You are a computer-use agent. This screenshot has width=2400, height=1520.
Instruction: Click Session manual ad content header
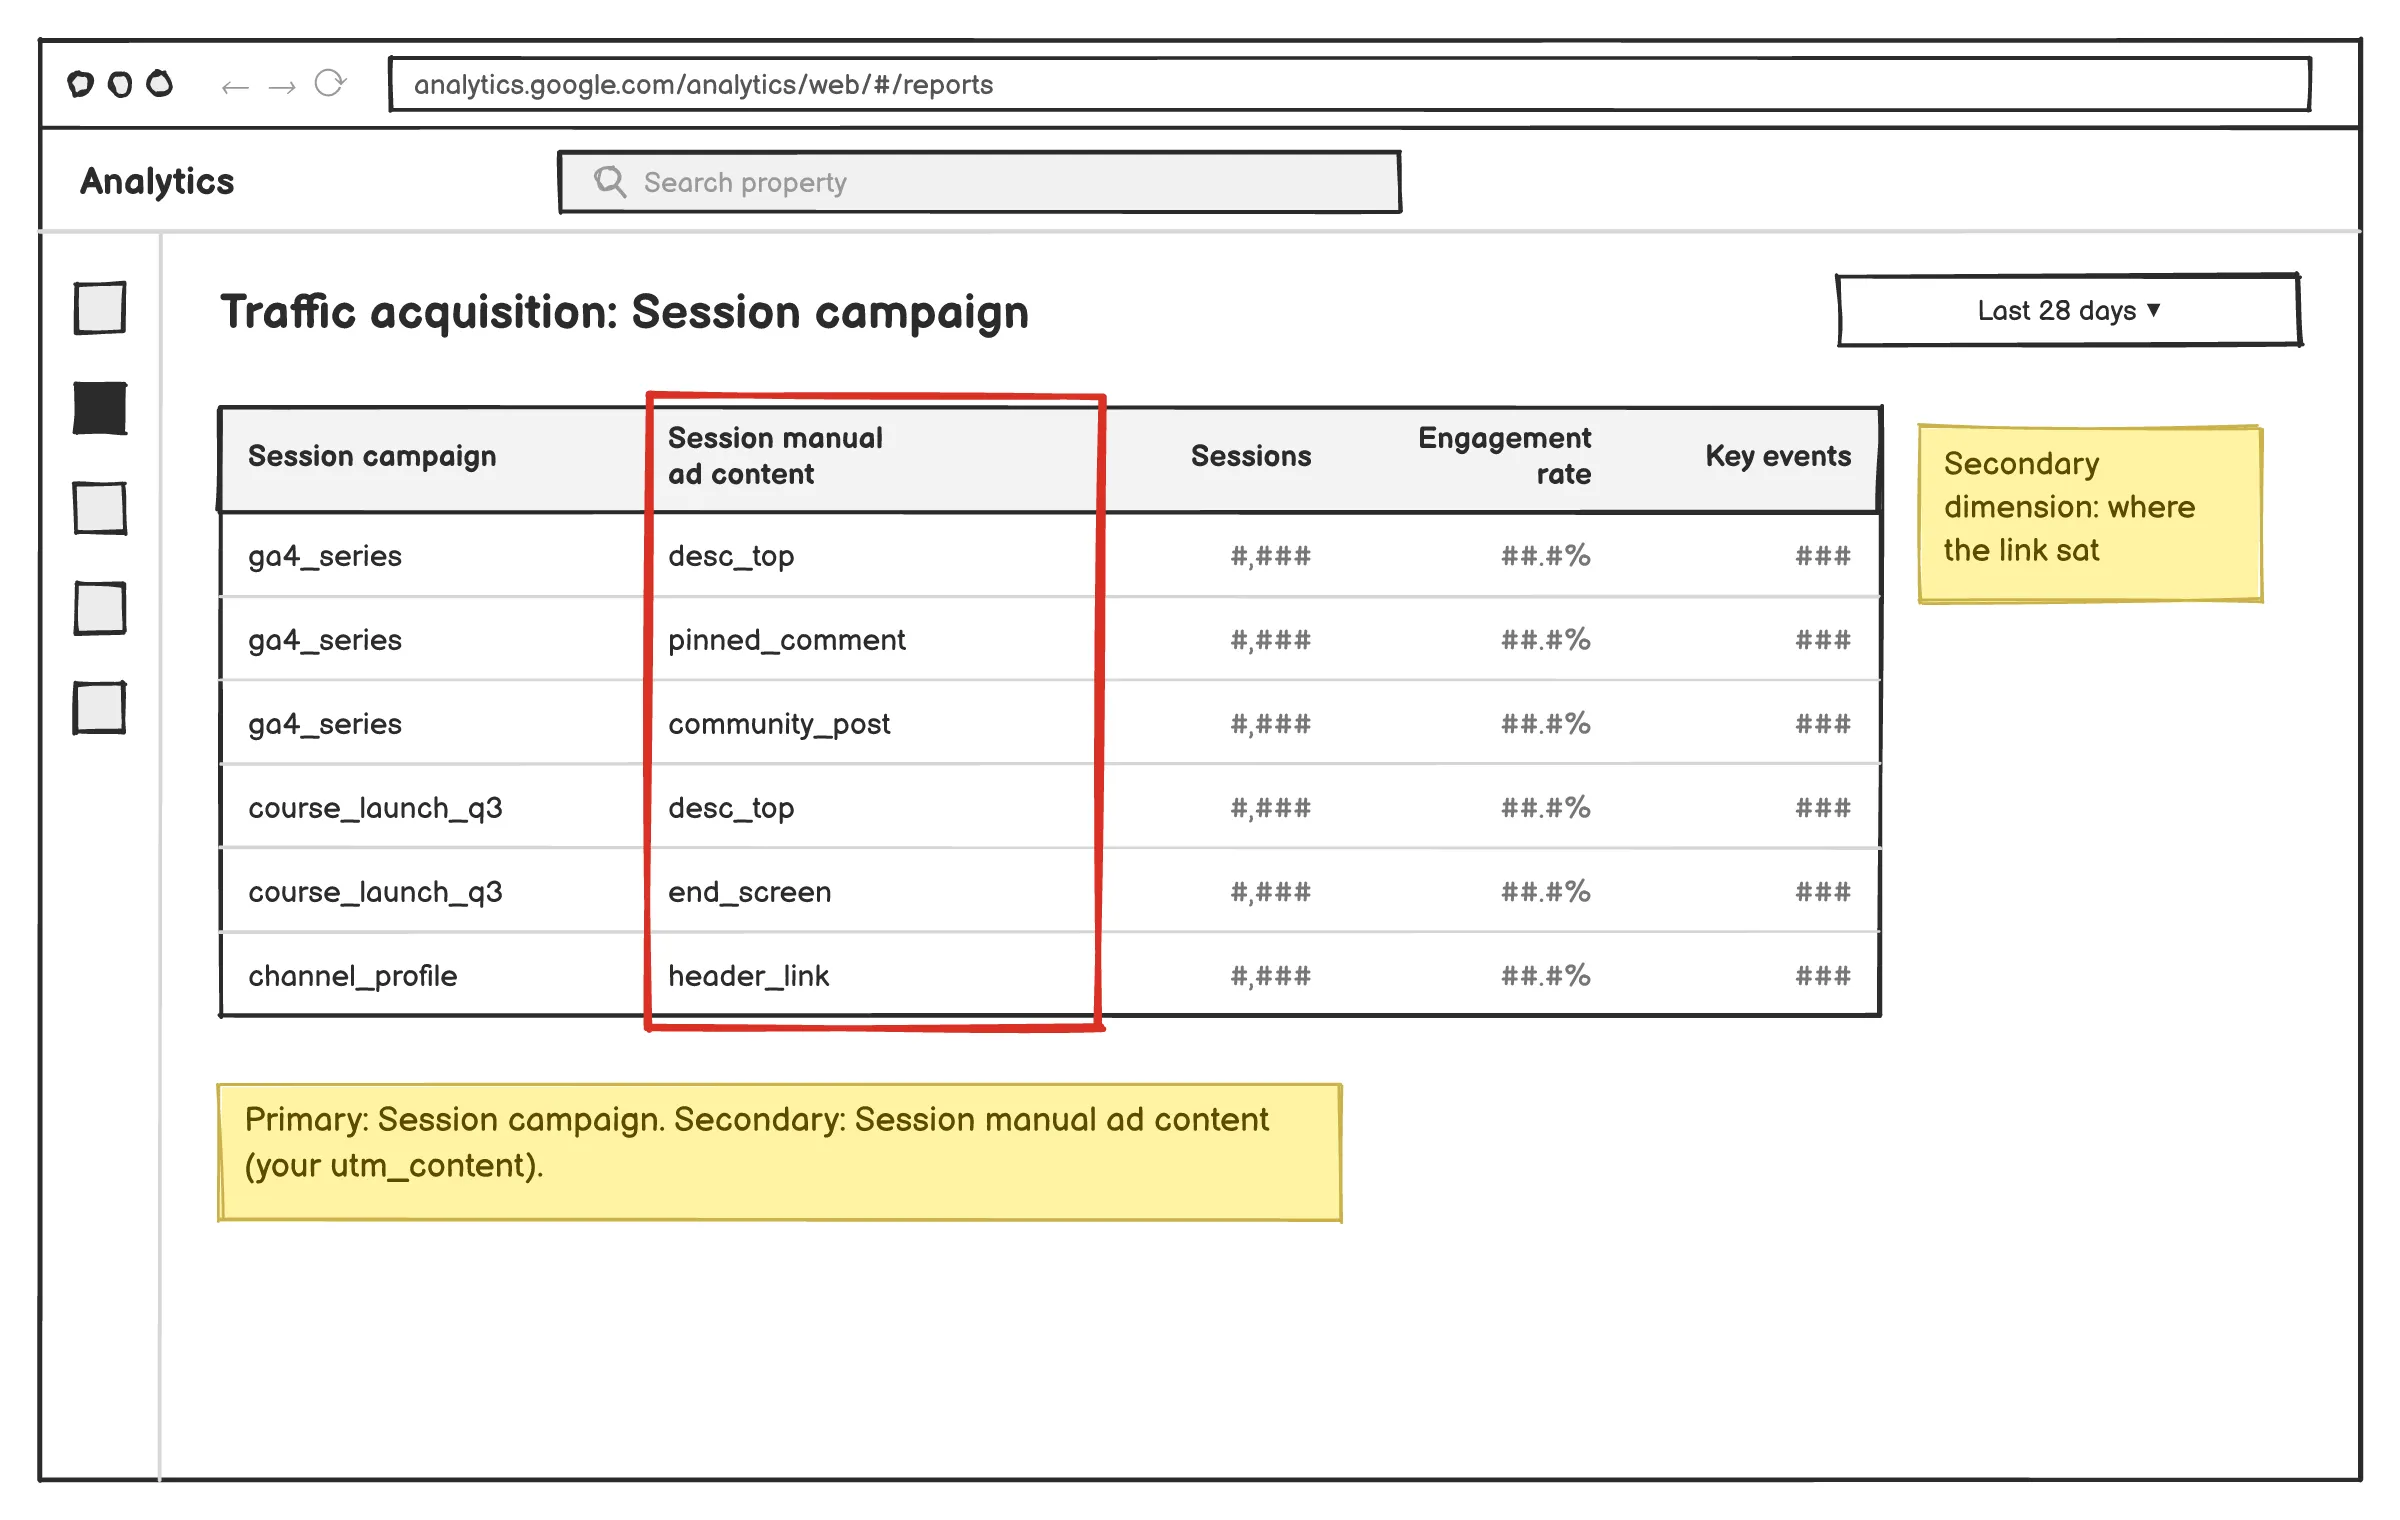click(775, 456)
